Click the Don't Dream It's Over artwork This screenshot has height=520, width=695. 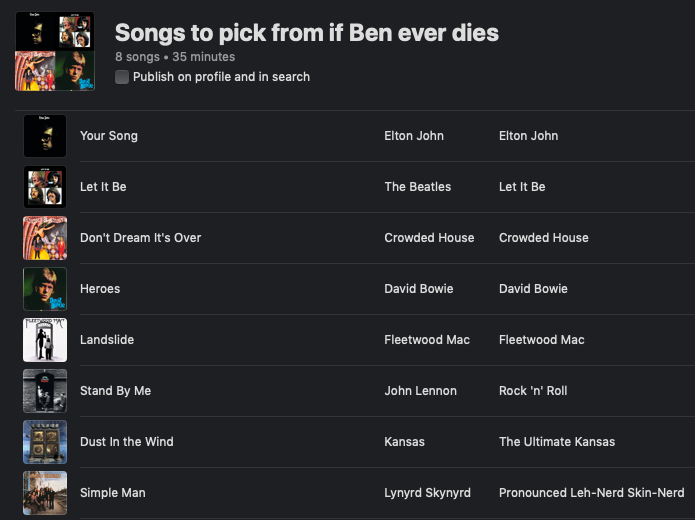(45, 238)
